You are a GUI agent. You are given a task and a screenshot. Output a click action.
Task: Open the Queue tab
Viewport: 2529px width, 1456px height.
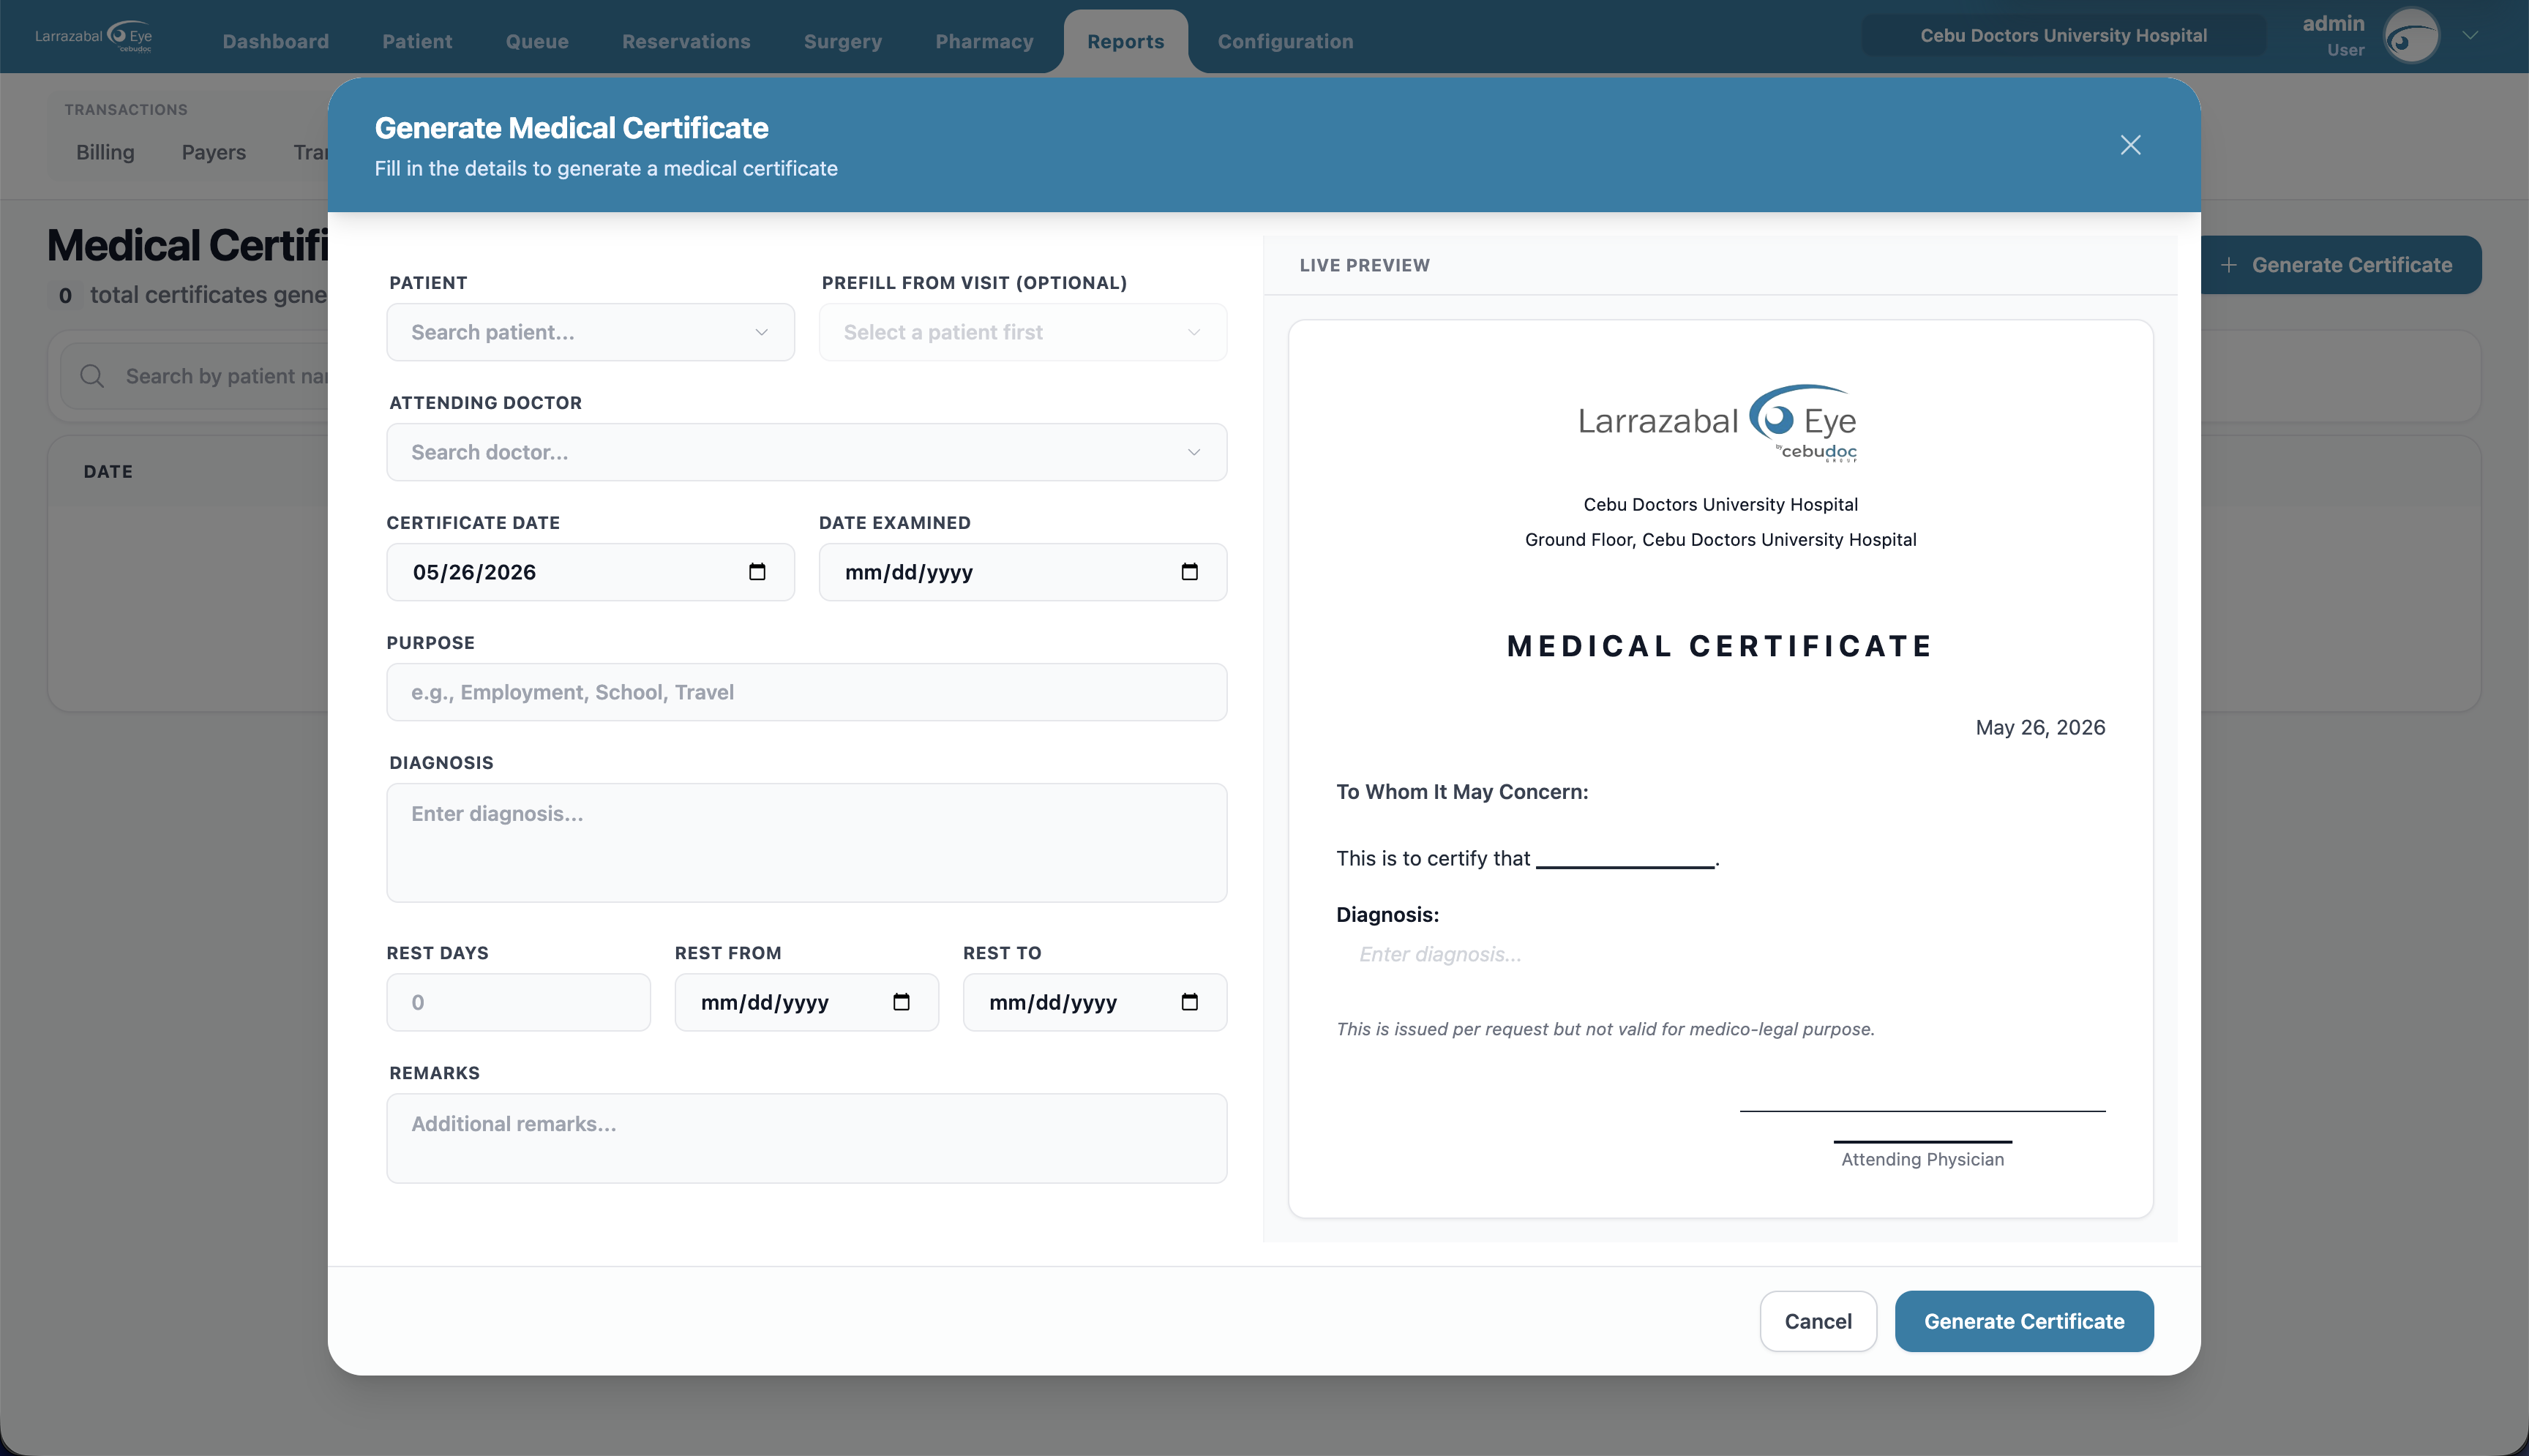(537, 41)
